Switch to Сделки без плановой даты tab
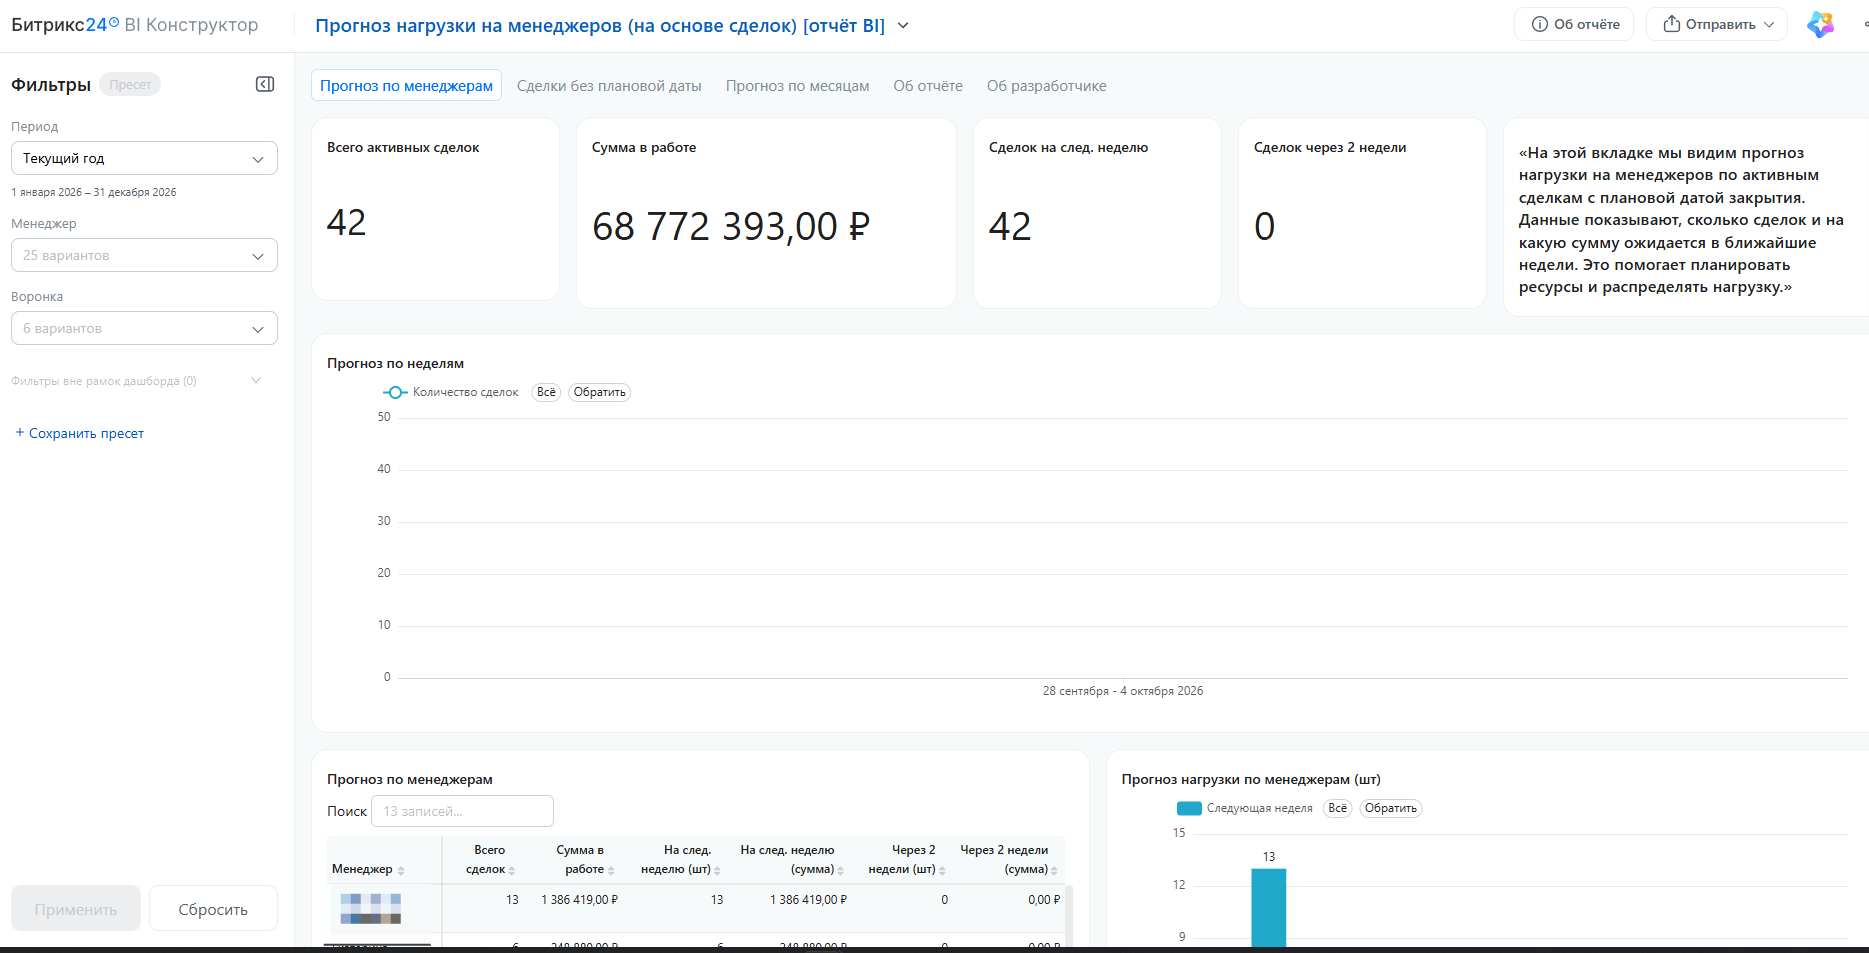 coord(609,86)
